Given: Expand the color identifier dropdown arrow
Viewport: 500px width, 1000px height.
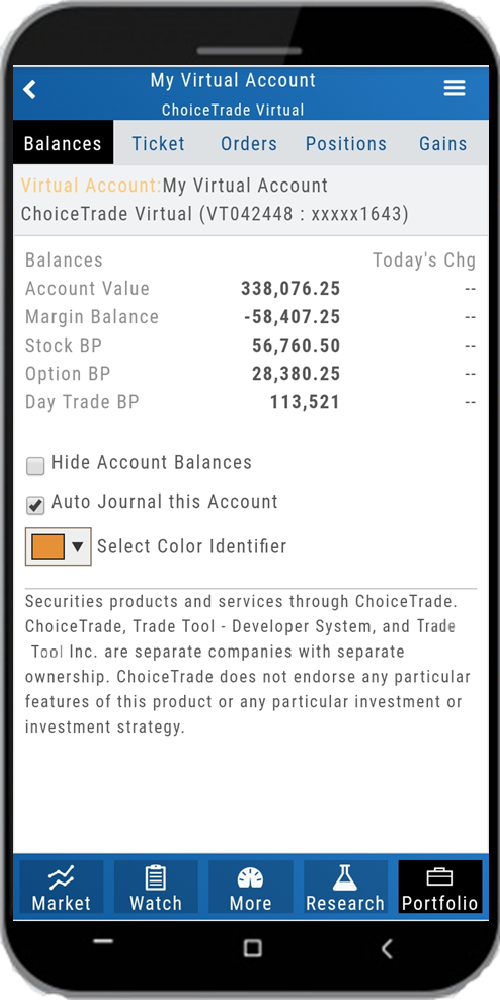Looking at the screenshot, I should 78,547.
